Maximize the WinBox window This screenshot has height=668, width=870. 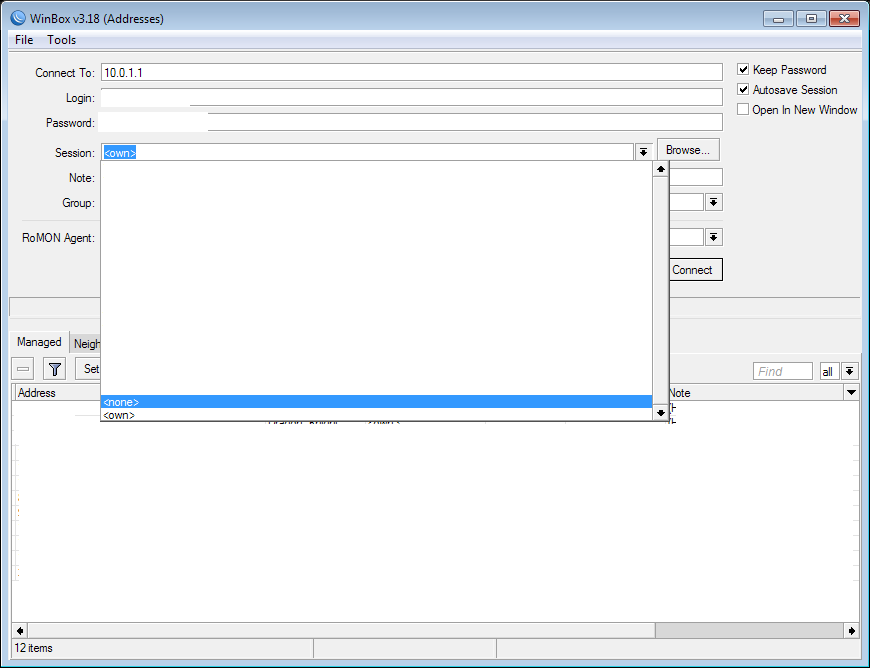point(811,19)
